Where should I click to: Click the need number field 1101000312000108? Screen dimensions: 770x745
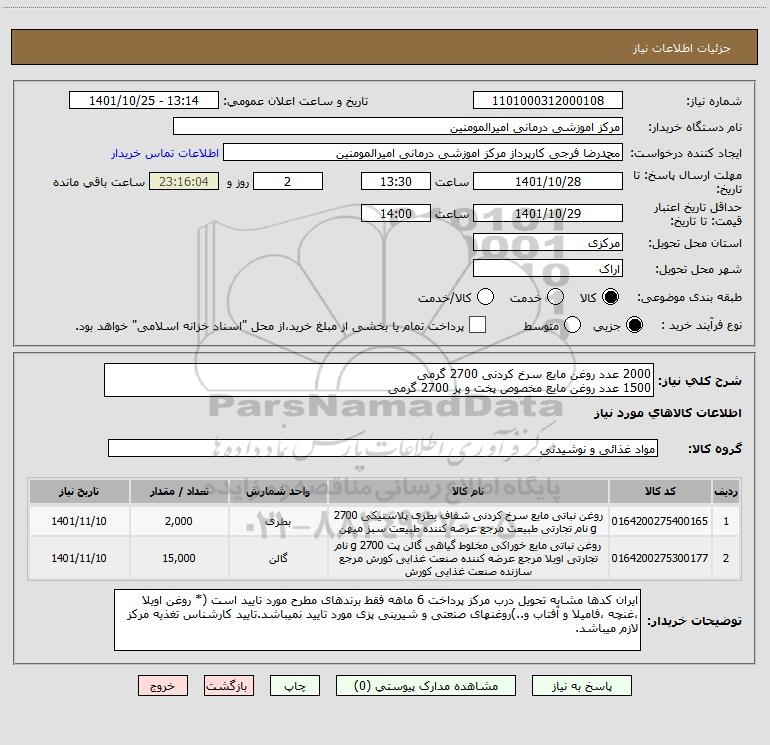pos(548,101)
